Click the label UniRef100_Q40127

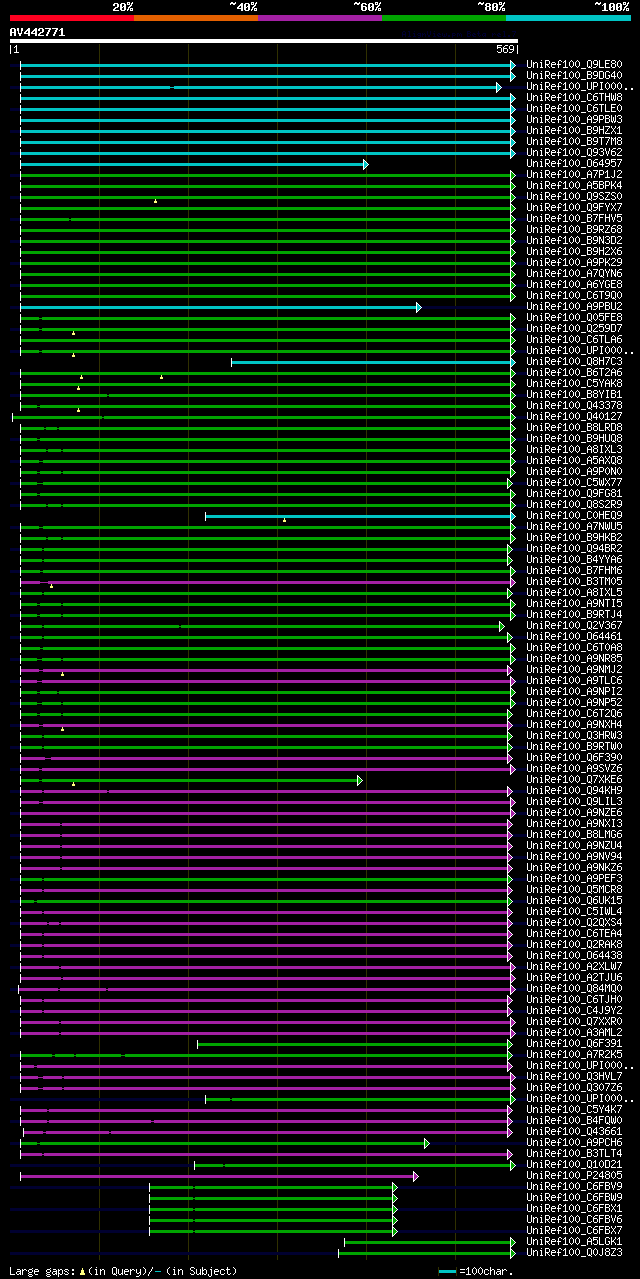click(574, 417)
